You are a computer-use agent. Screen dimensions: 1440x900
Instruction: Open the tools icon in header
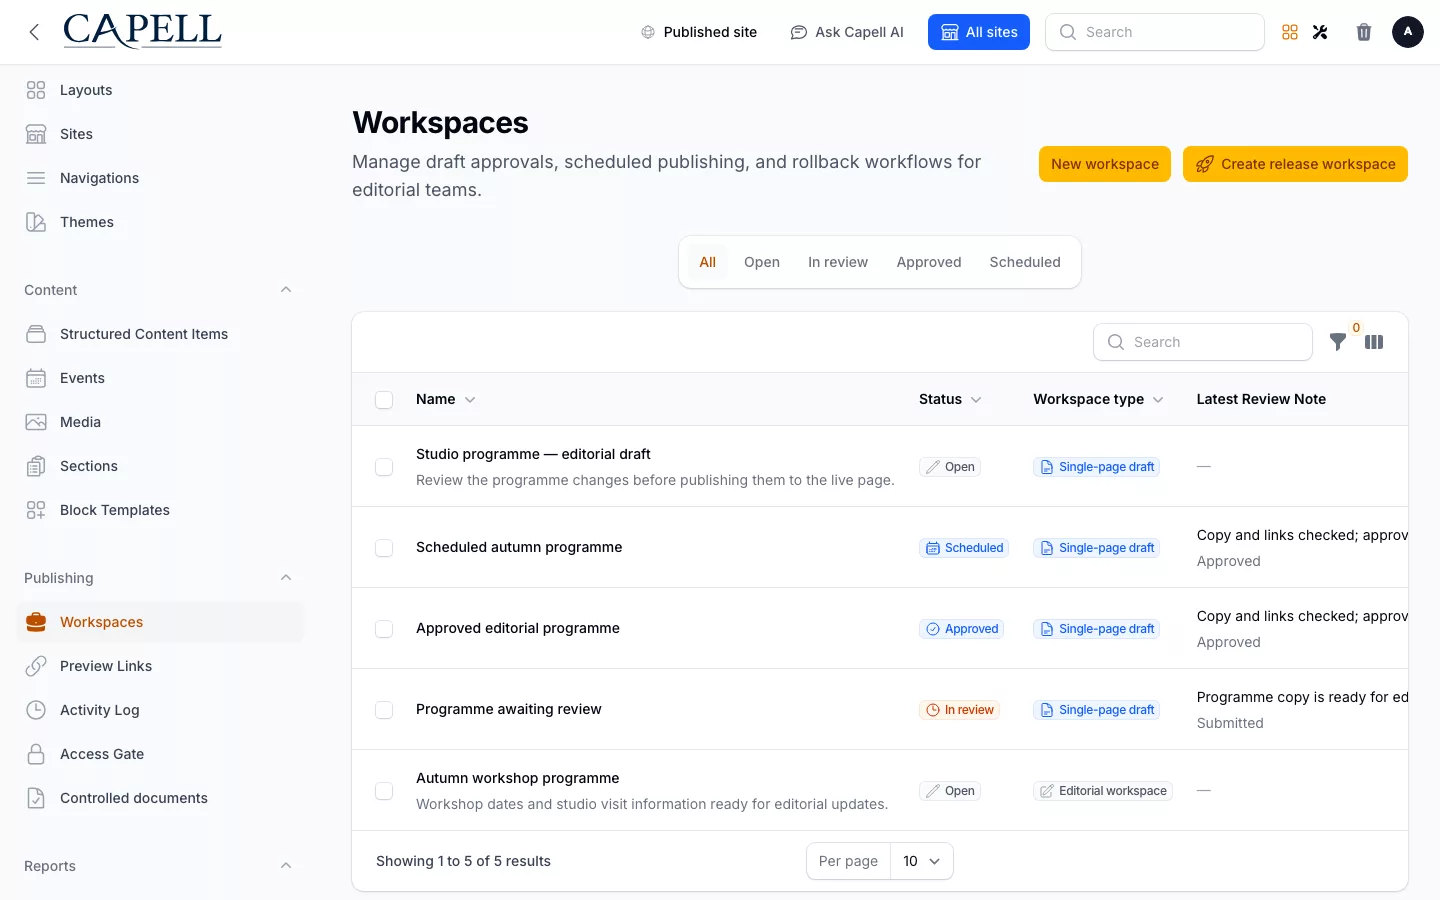coord(1320,32)
